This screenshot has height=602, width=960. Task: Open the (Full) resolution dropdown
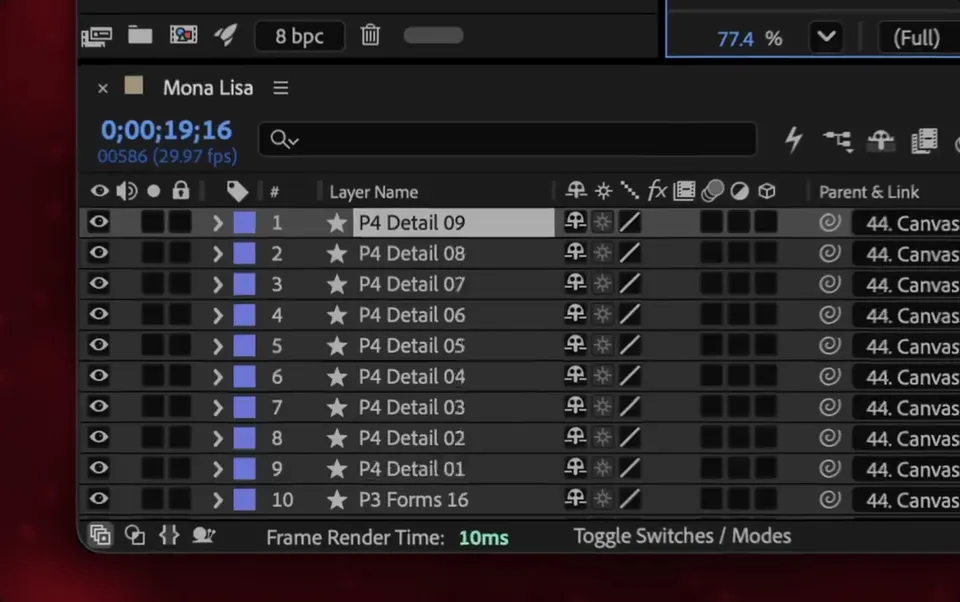918,38
